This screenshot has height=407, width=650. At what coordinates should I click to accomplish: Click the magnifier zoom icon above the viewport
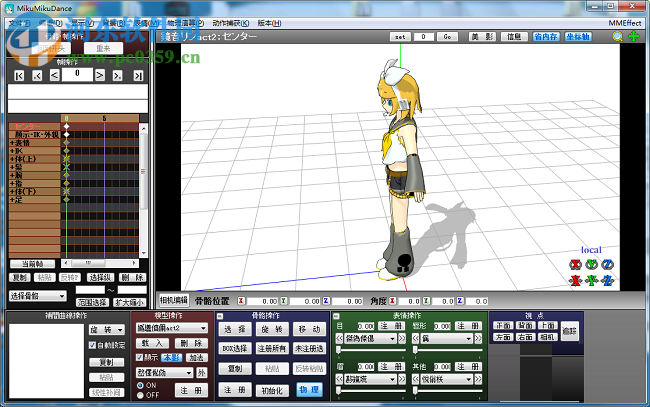pos(618,36)
